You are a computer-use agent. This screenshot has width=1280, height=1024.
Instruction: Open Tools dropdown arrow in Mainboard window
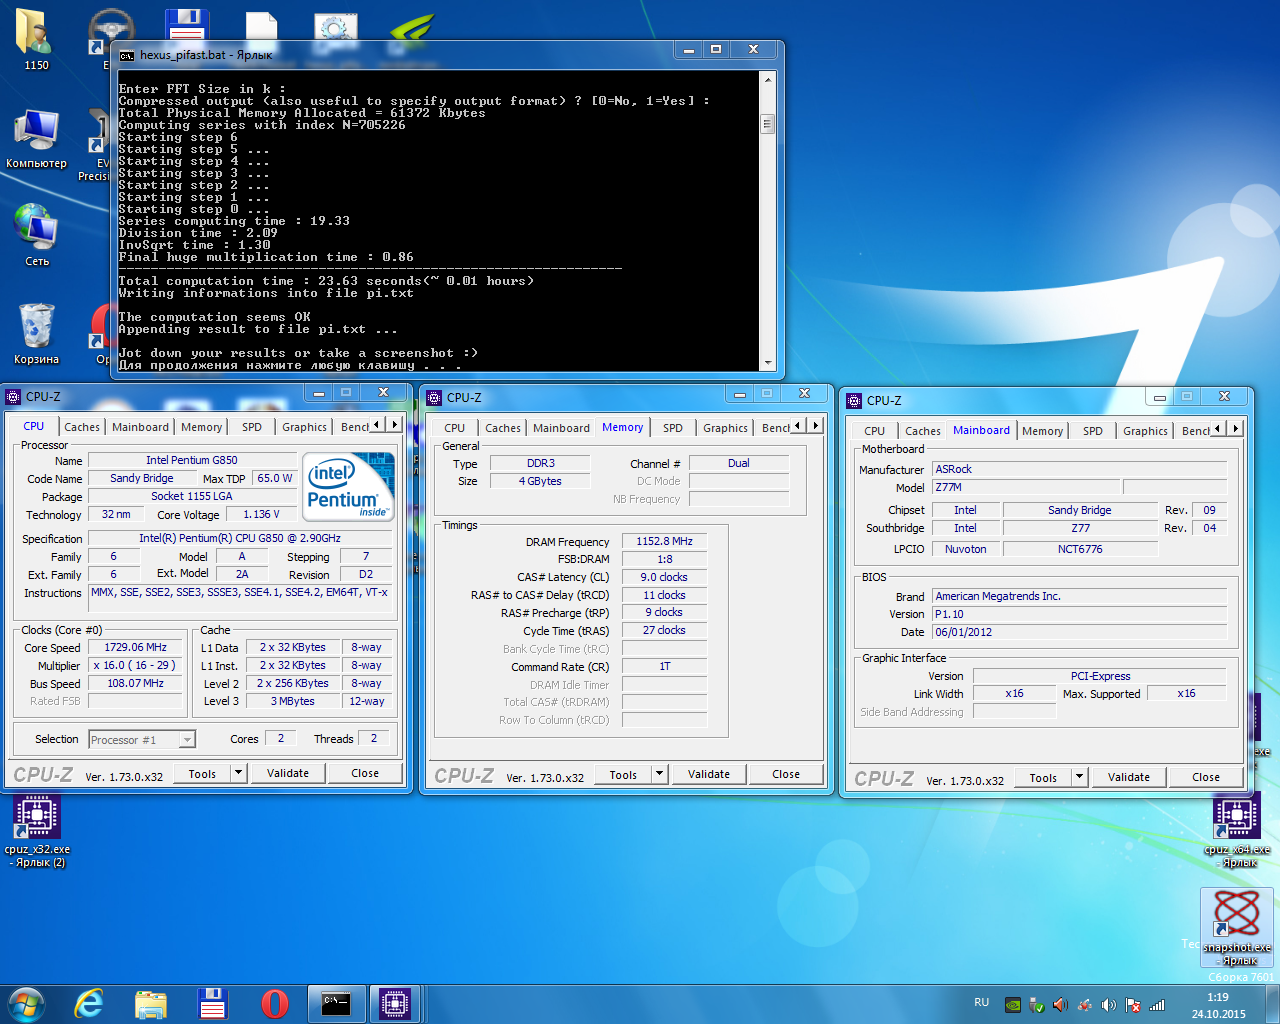(x=1079, y=777)
